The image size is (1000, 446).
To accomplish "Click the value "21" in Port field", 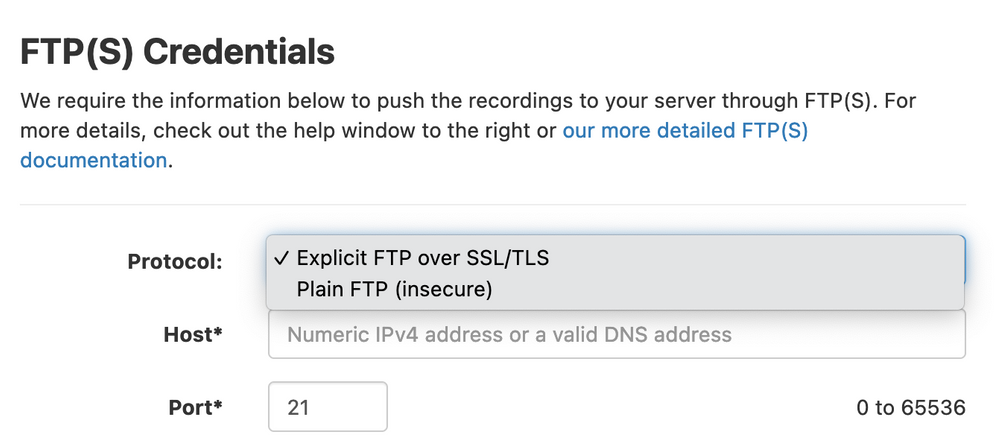I will tap(298, 408).
